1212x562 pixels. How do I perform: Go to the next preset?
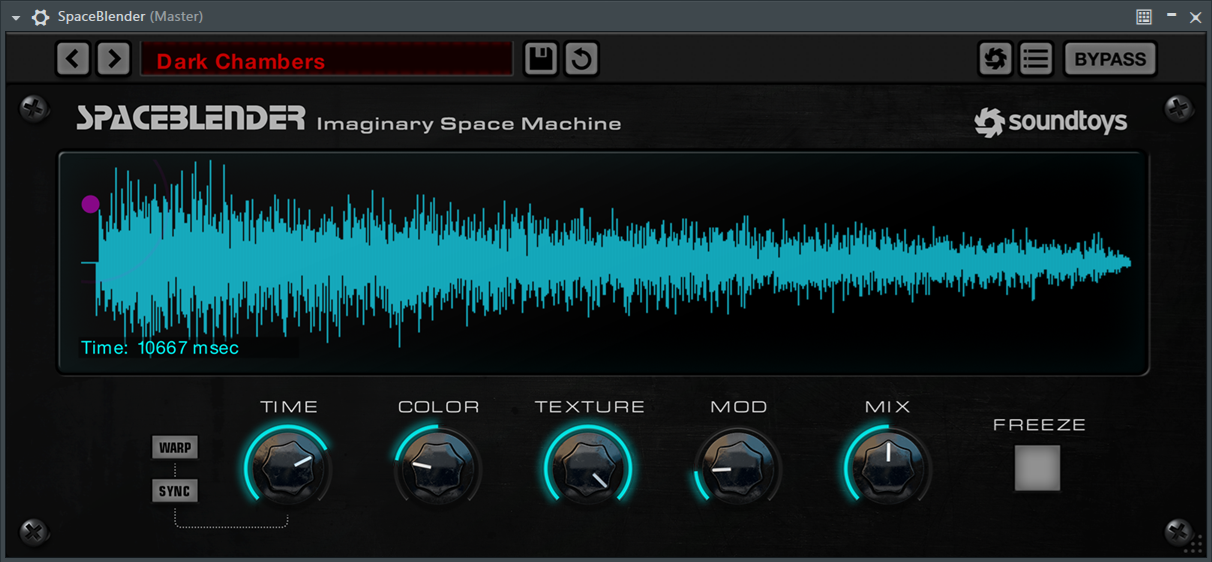pyautogui.click(x=114, y=59)
